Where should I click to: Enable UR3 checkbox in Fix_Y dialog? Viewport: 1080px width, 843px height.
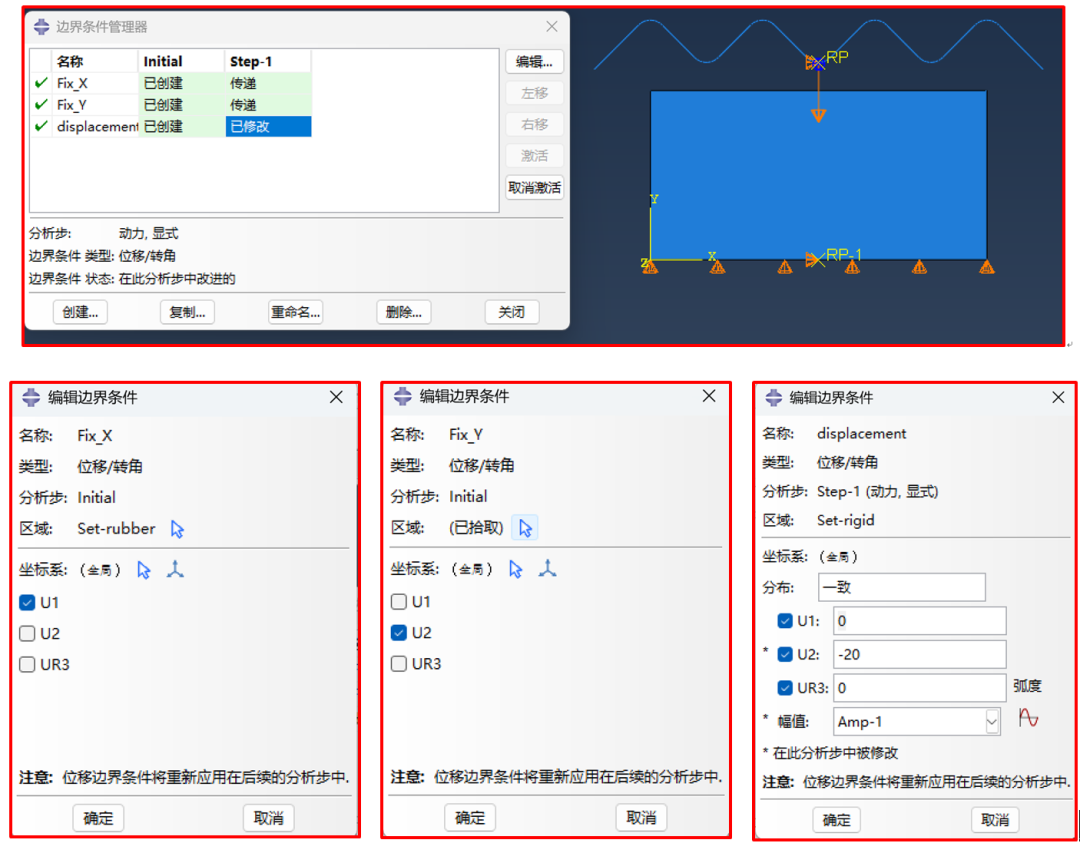[399, 663]
